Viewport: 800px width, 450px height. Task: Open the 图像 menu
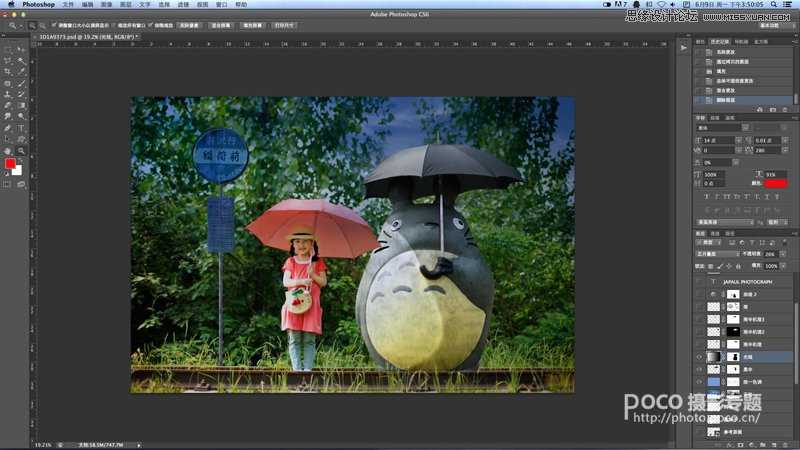pyautogui.click(x=106, y=4)
